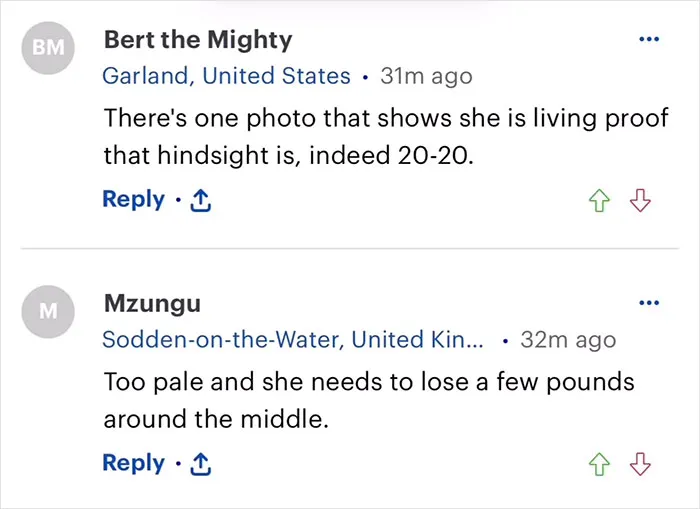The height and width of the screenshot is (509, 700).
Task: Open three-dot menu on Mzungu's comment
Action: click(649, 303)
